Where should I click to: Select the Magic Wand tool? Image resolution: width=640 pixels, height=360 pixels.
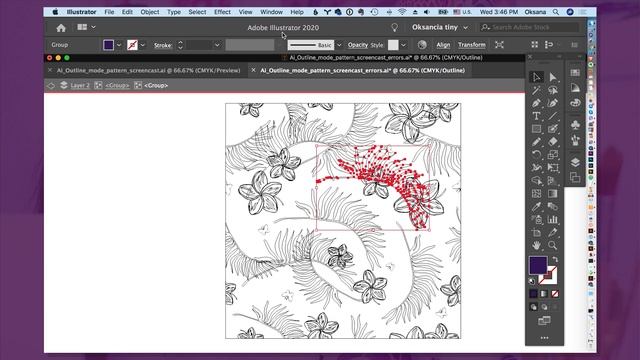point(536,90)
